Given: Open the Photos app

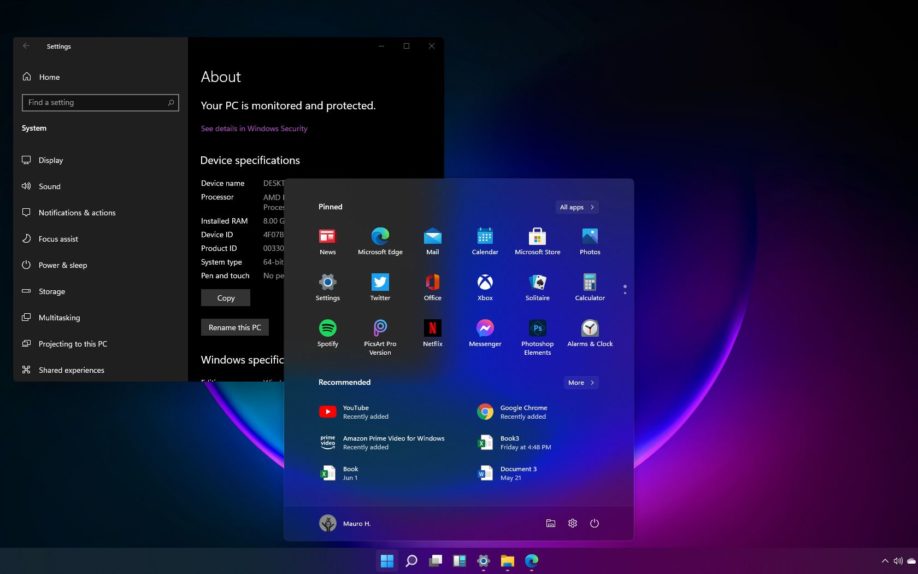Looking at the screenshot, I should pyautogui.click(x=590, y=241).
